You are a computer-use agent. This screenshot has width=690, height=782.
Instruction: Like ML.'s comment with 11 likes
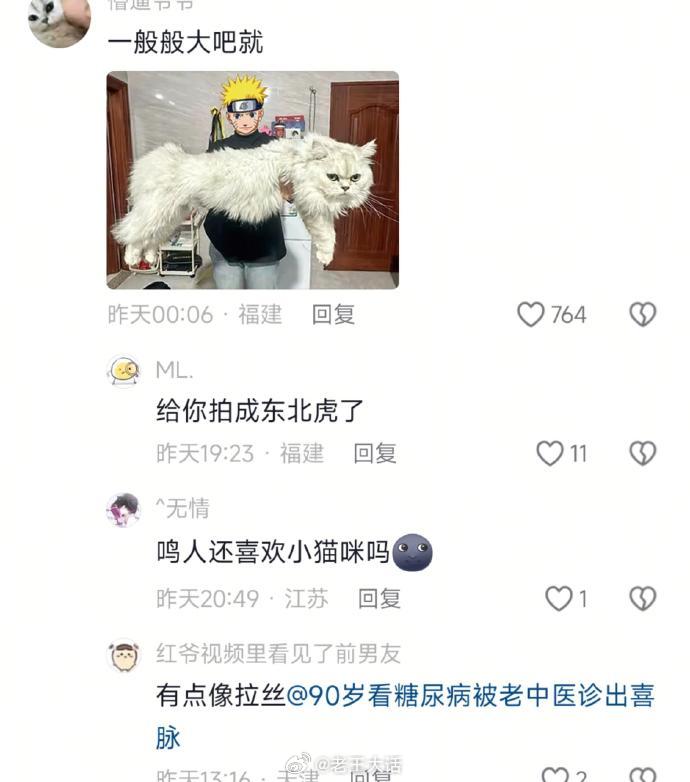[549, 453]
